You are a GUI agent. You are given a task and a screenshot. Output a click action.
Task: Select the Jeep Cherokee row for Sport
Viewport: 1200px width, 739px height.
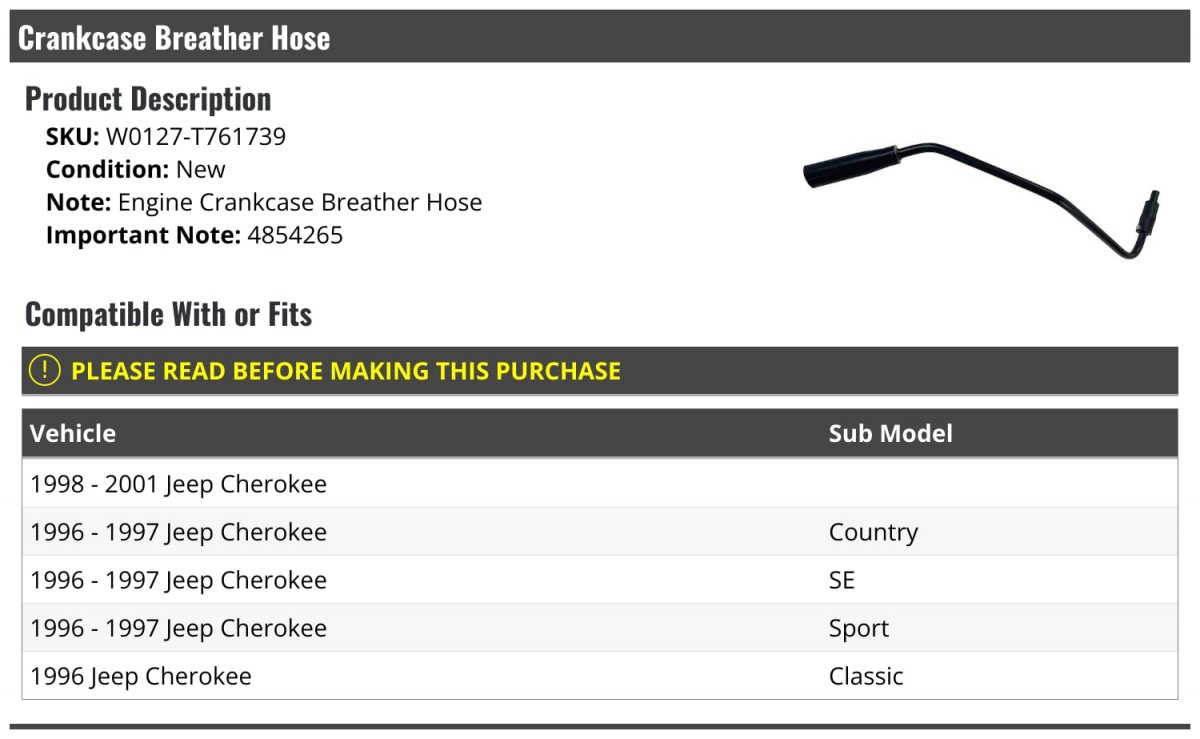point(600,628)
